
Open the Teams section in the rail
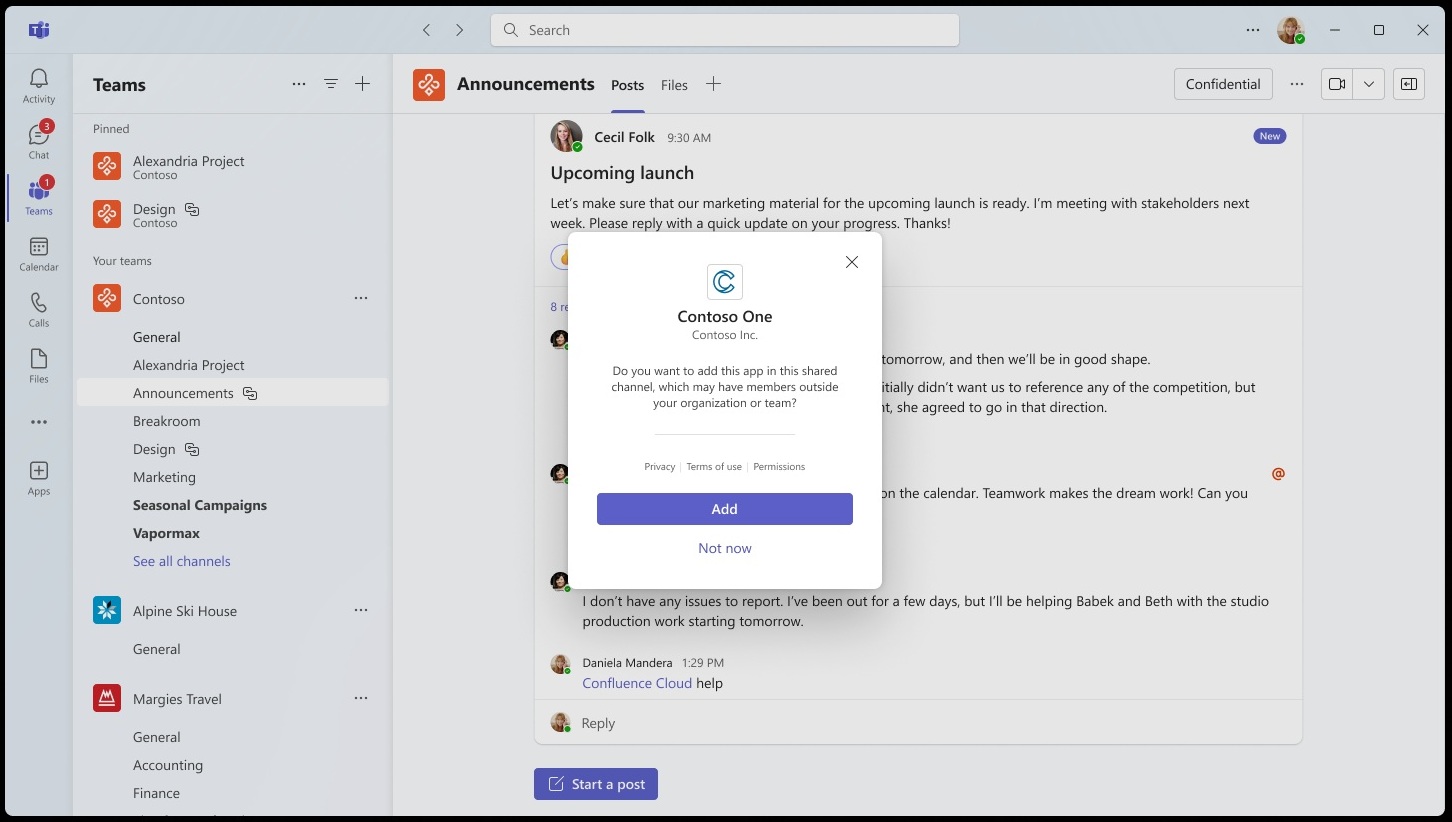[x=39, y=197]
